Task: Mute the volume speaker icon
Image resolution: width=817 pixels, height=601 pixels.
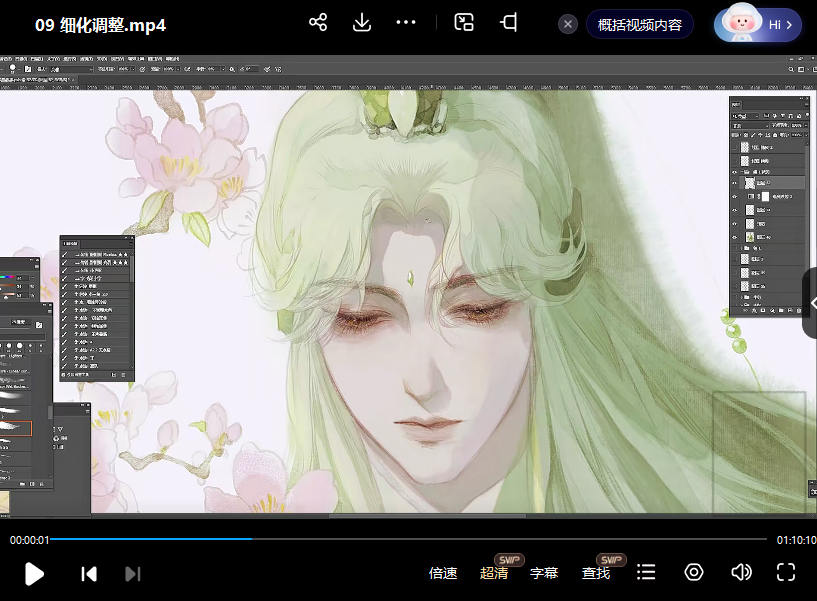Action: coord(741,572)
